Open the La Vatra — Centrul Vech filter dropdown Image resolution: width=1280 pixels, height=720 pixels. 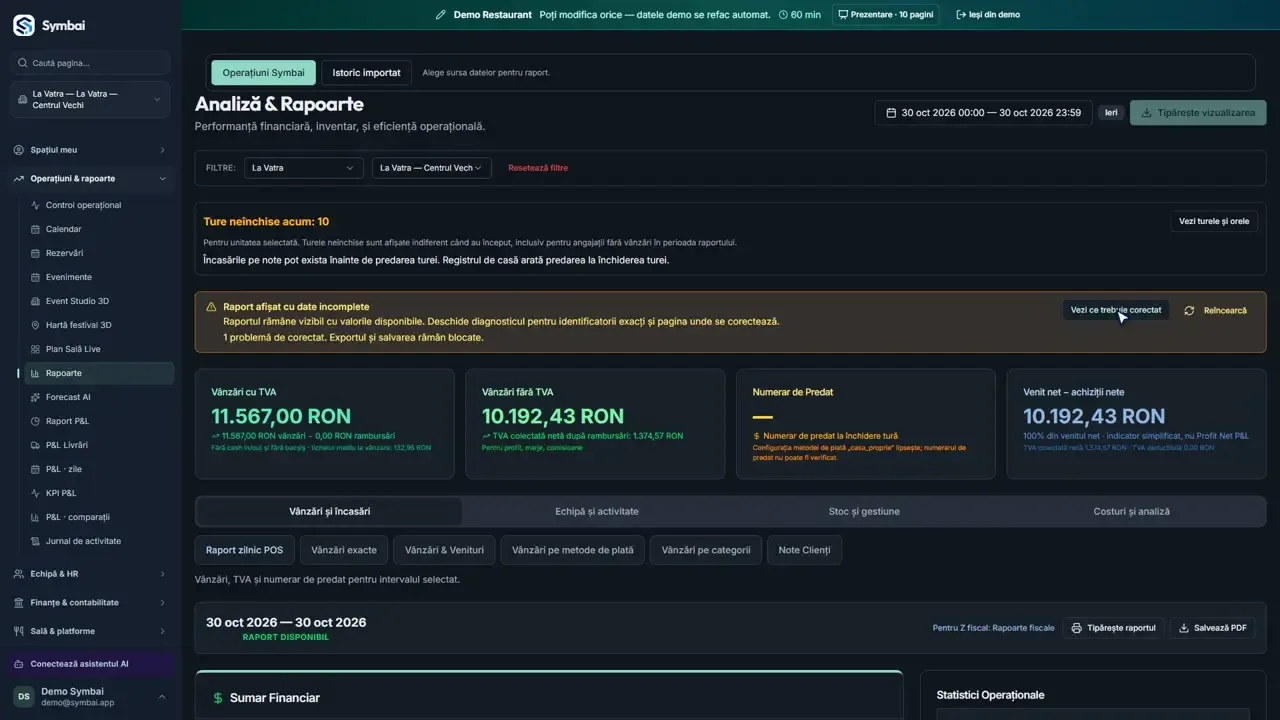(x=431, y=168)
